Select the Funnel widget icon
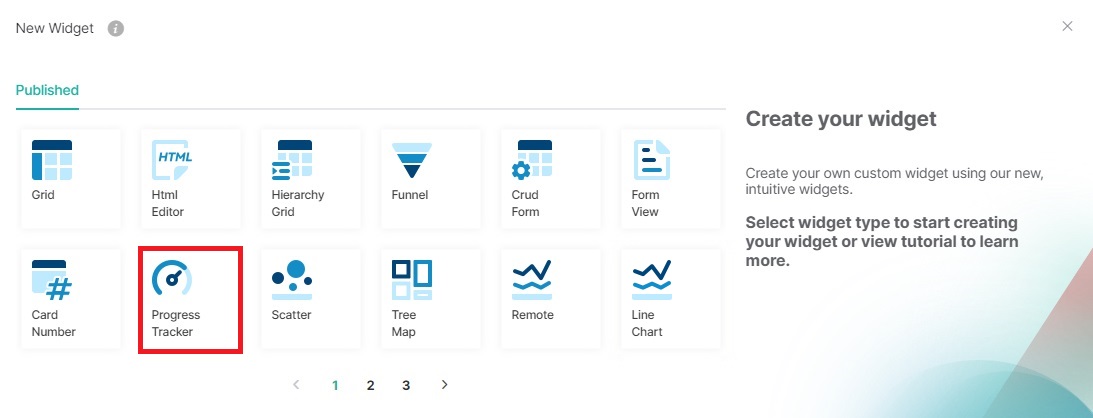Viewport: 1093px width, 418px height. [412, 159]
